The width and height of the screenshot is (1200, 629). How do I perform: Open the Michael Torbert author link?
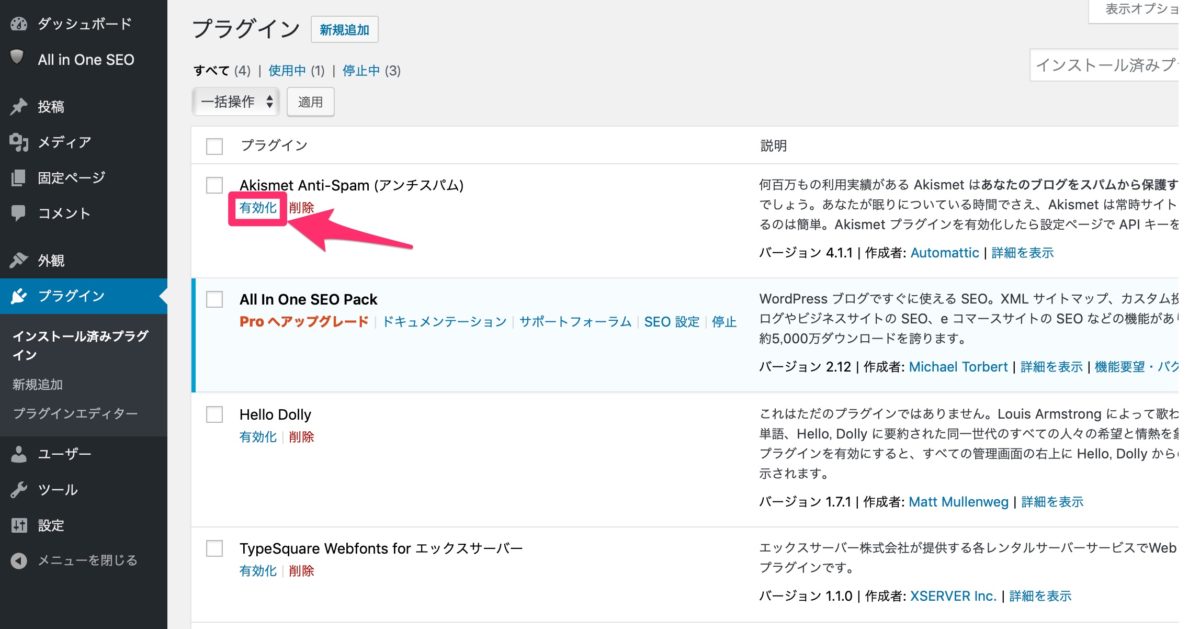coord(958,367)
